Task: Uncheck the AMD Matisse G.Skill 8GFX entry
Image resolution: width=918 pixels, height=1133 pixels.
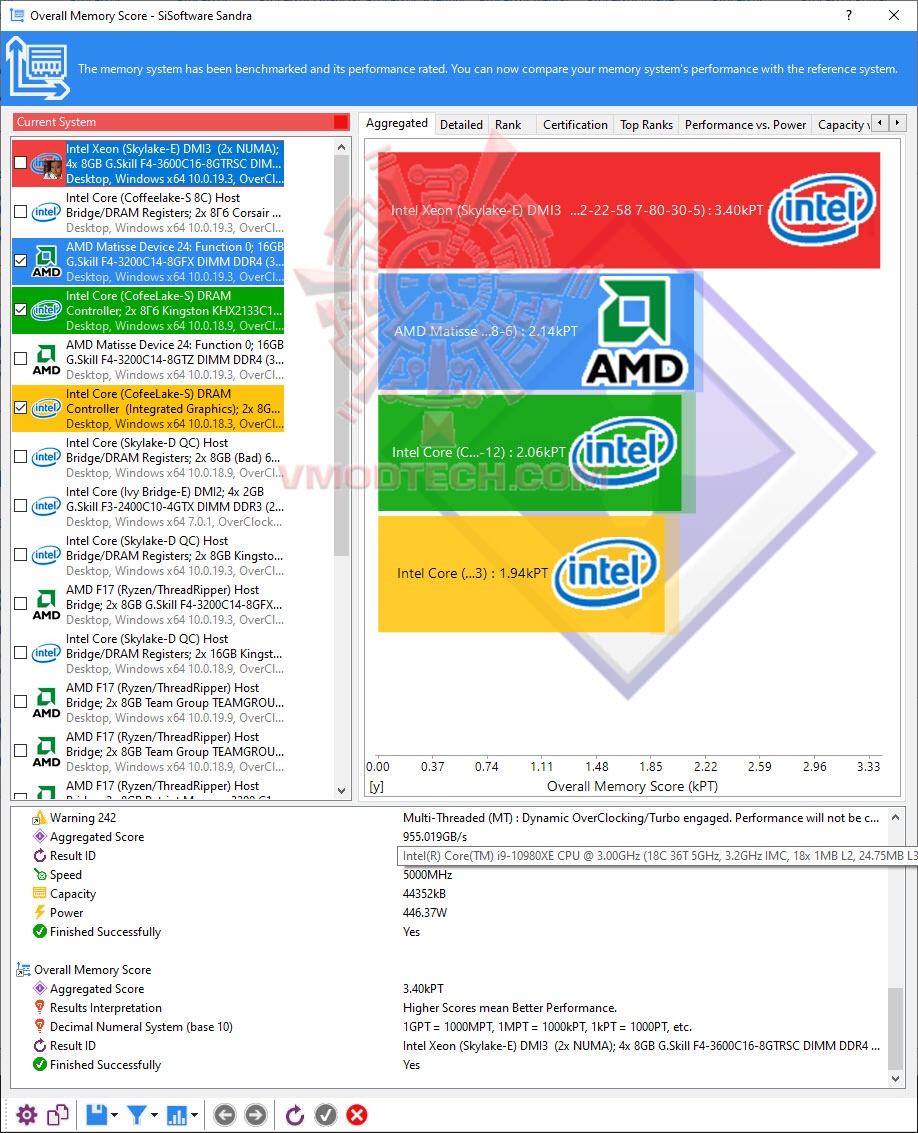Action: [x=21, y=261]
